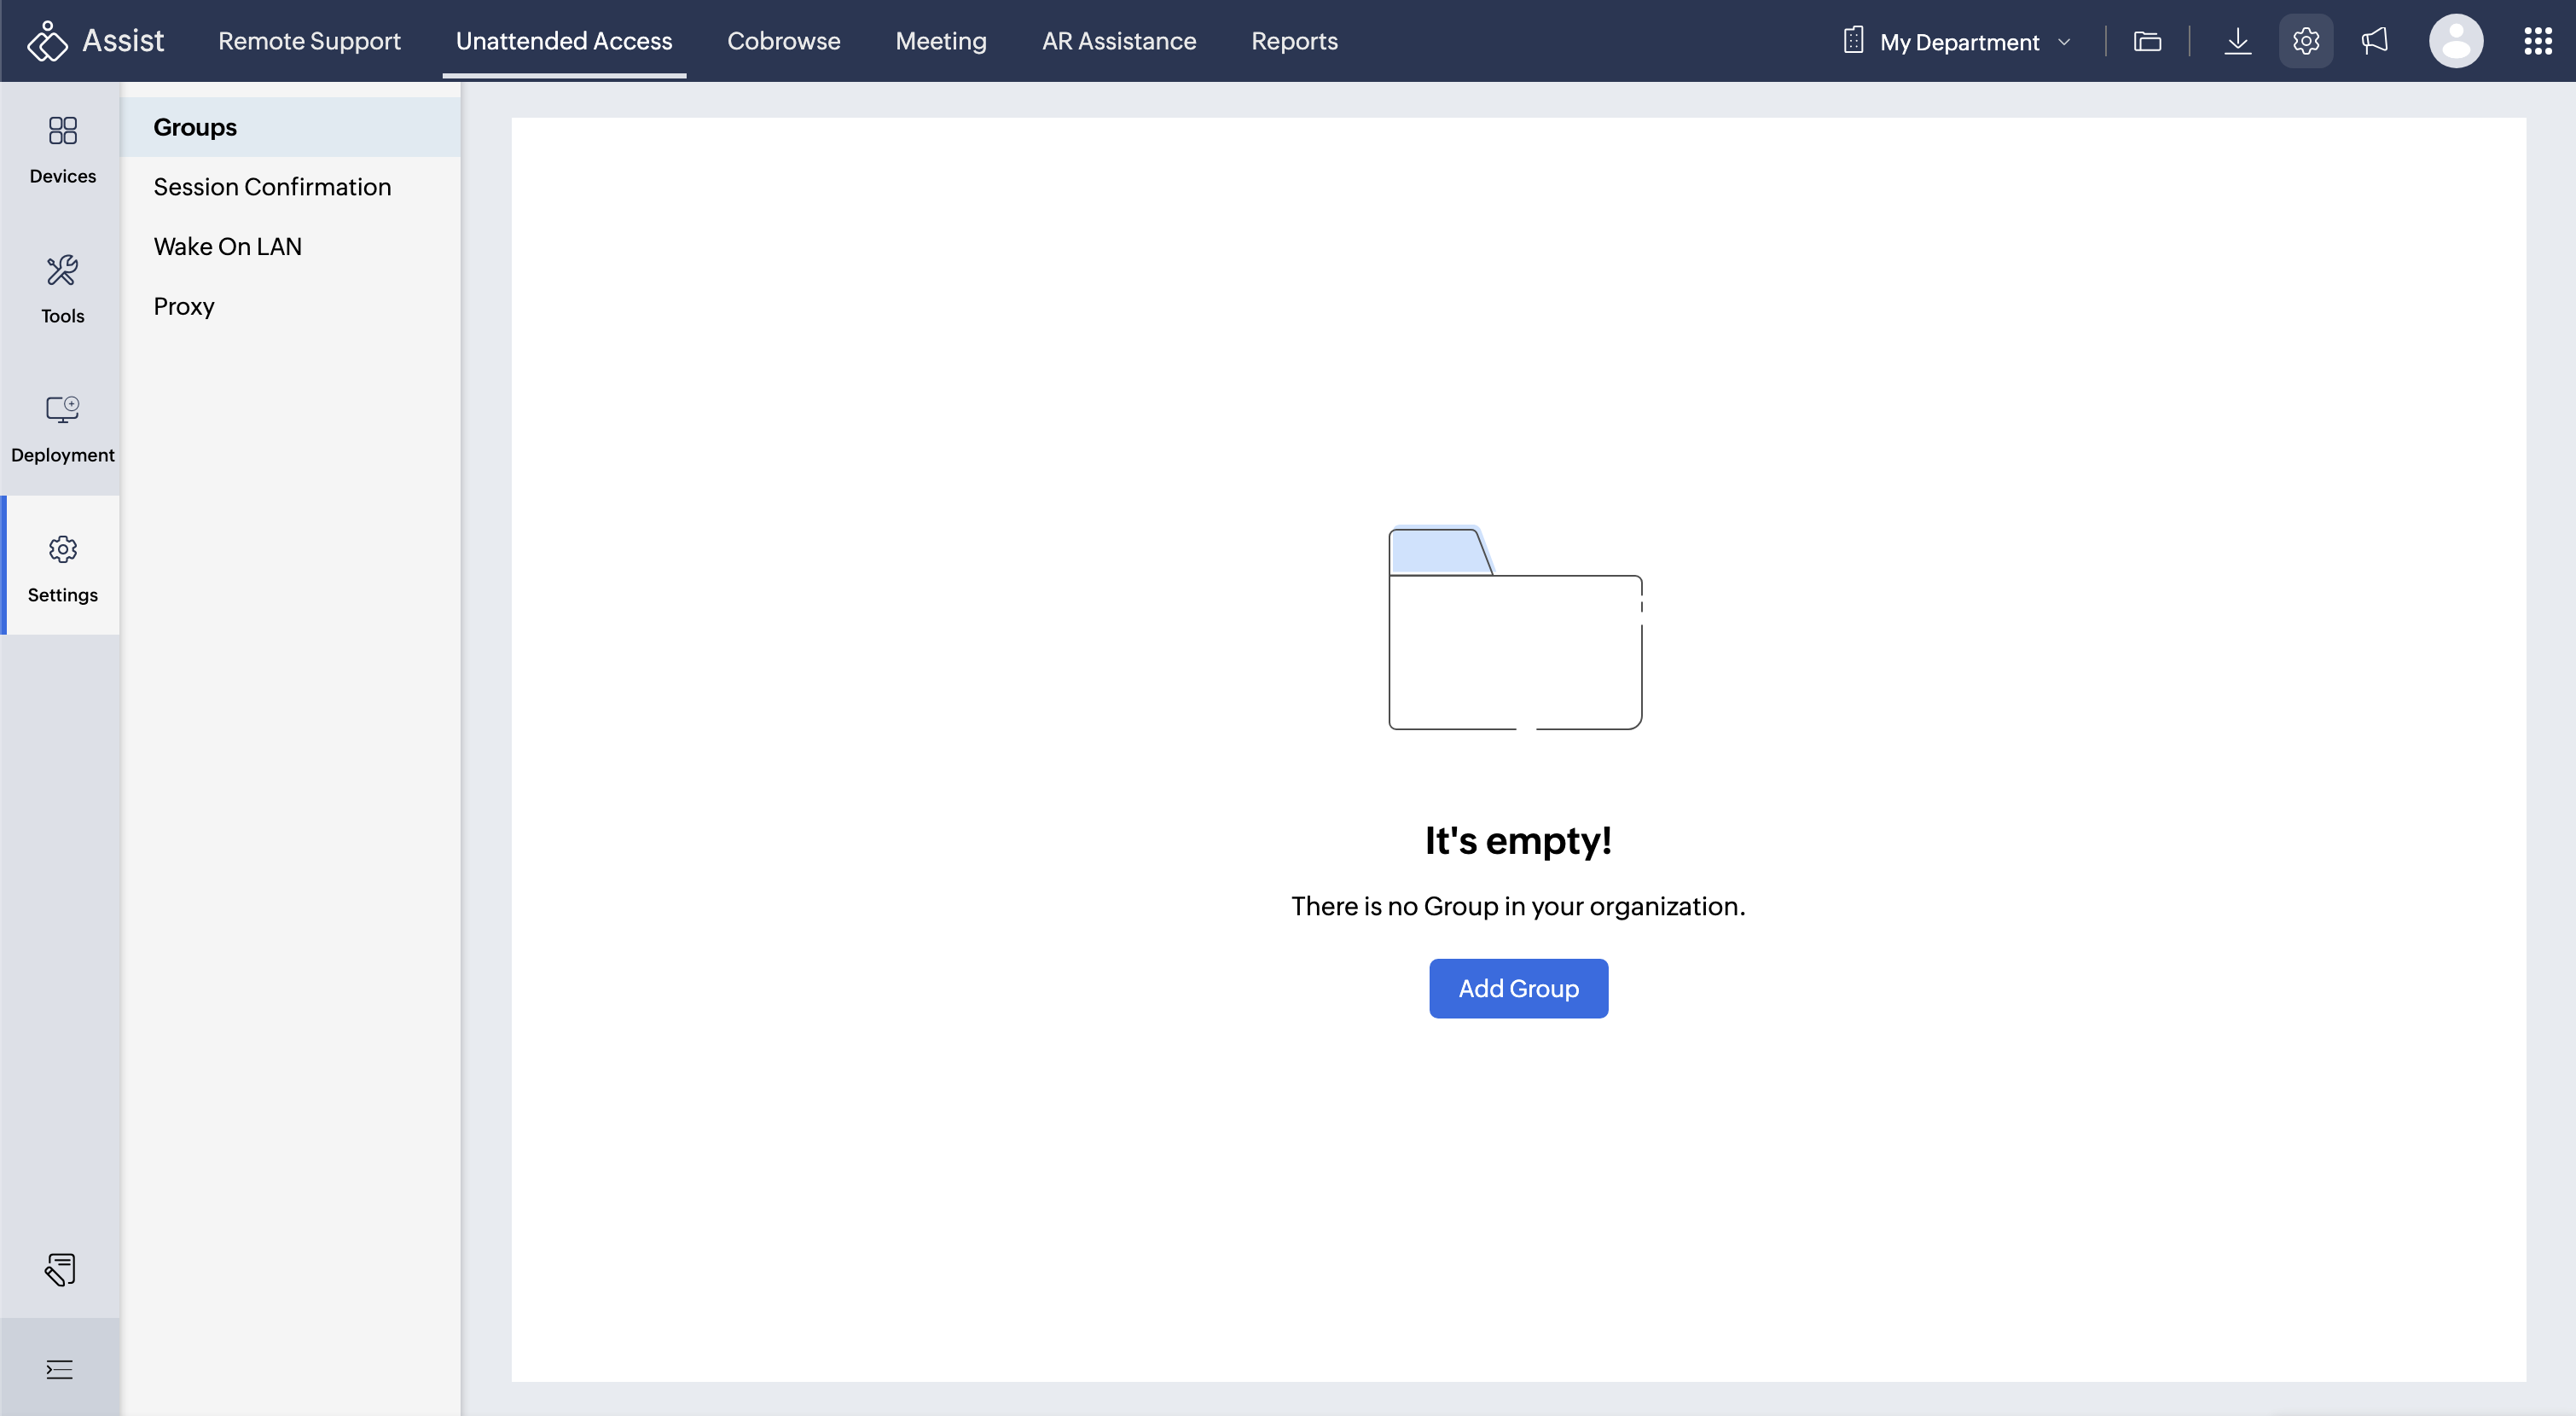Expand the My Department dropdown
Screen dimensions: 2576x1416
tap(1957, 41)
